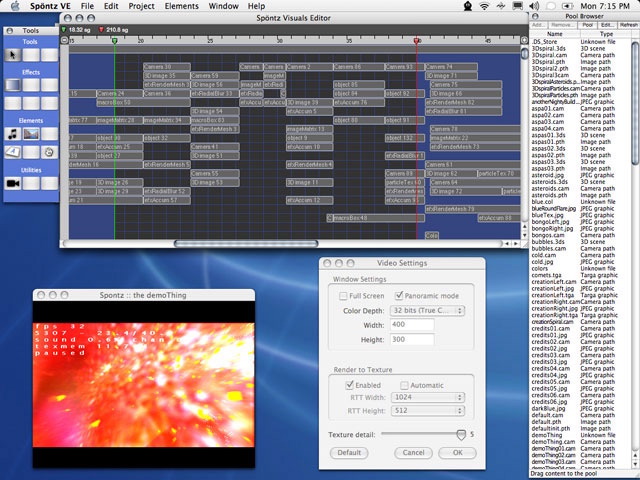Click the Default button in Video Settings
640x480 pixels.
(347, 453)
